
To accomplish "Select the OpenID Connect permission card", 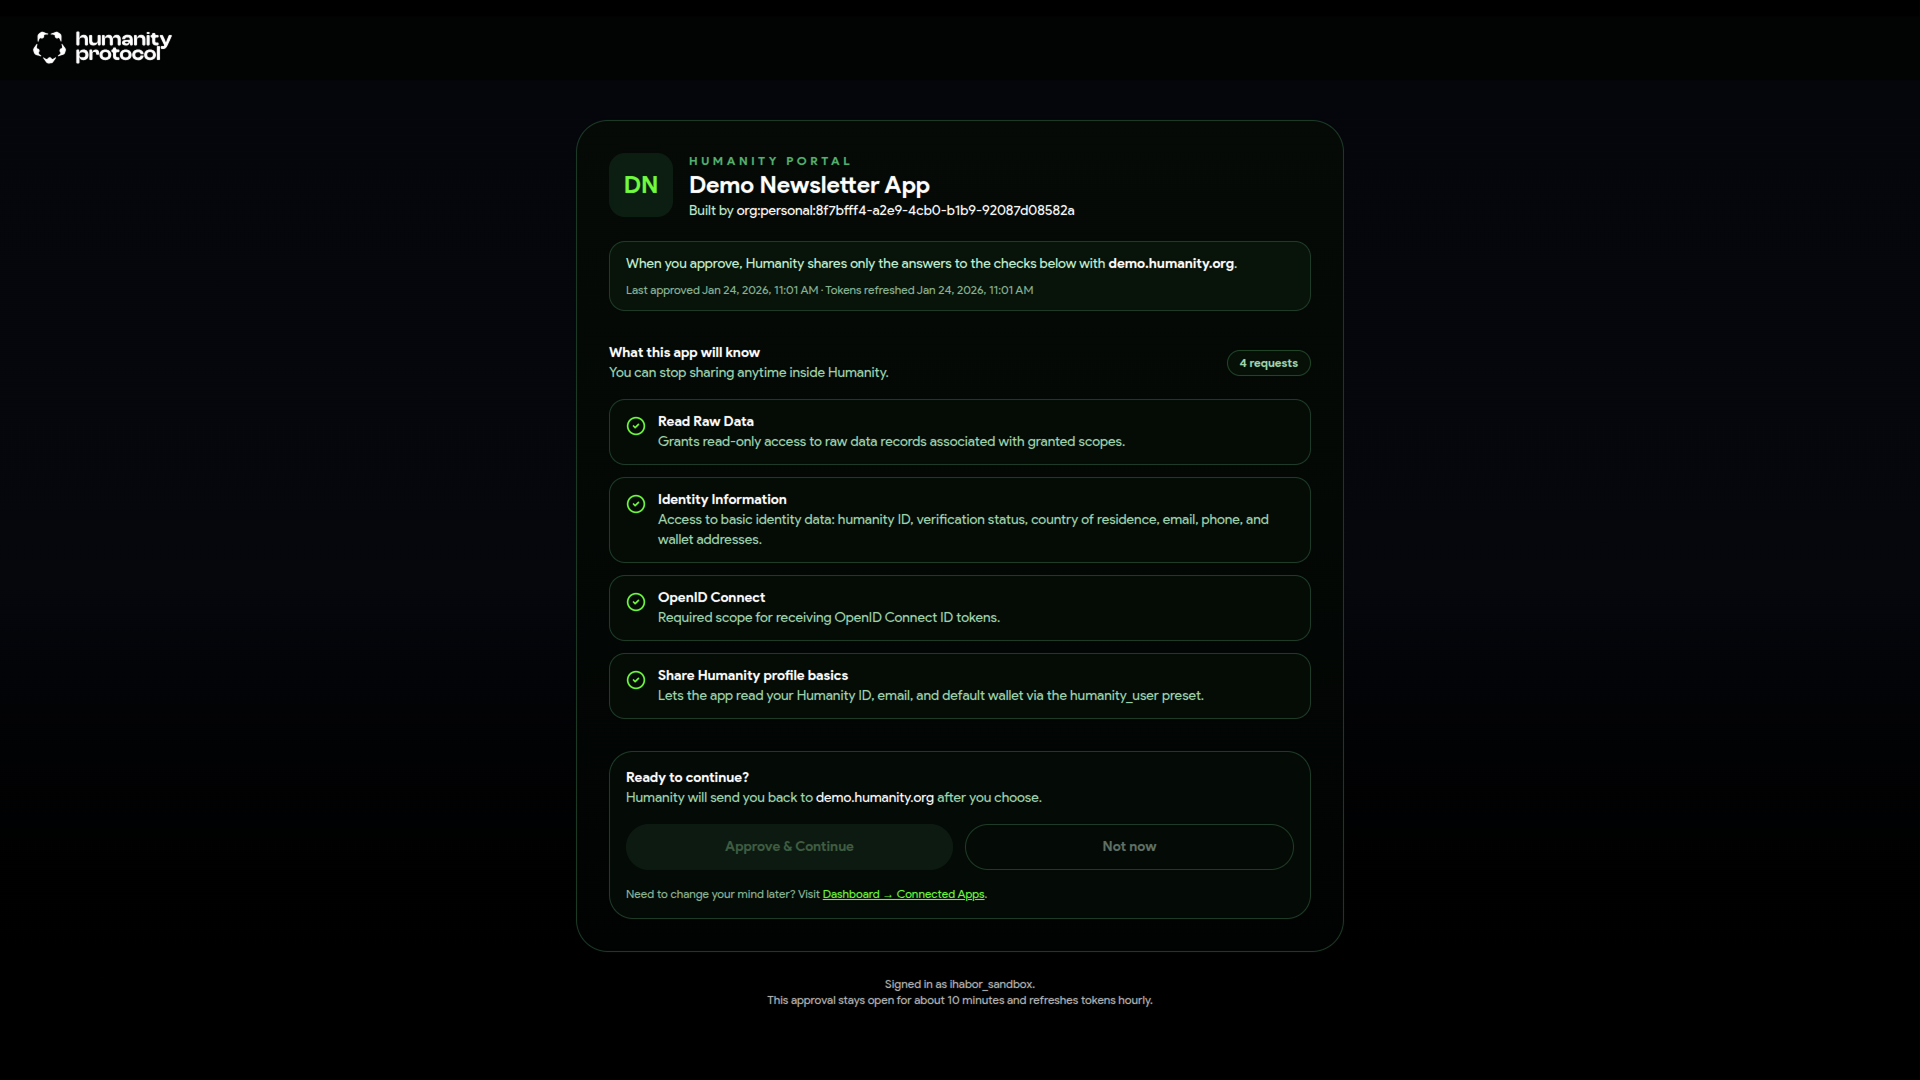I will (959, 608).
